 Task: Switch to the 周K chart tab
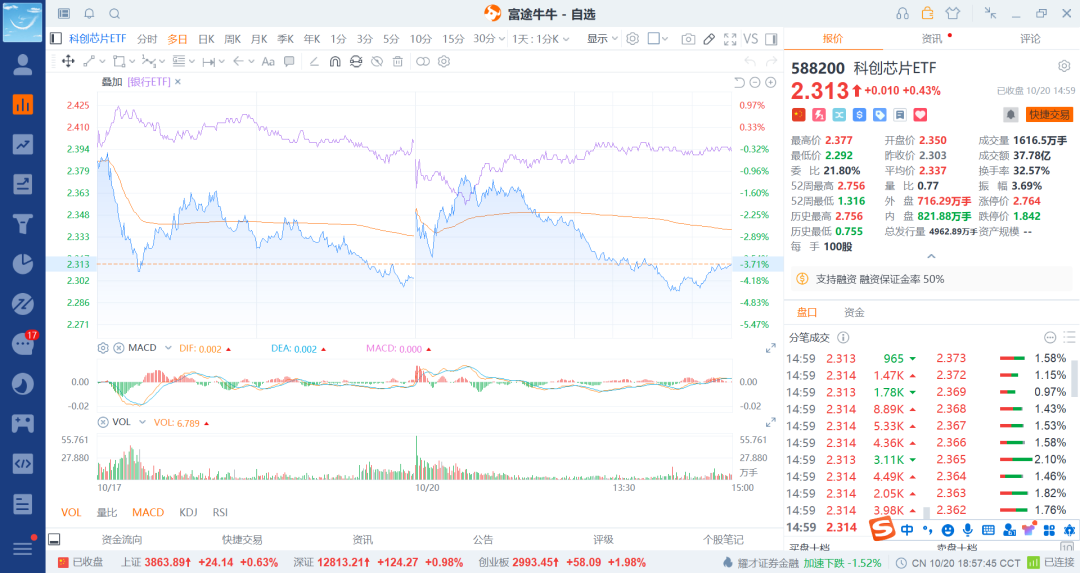(233, 39)
